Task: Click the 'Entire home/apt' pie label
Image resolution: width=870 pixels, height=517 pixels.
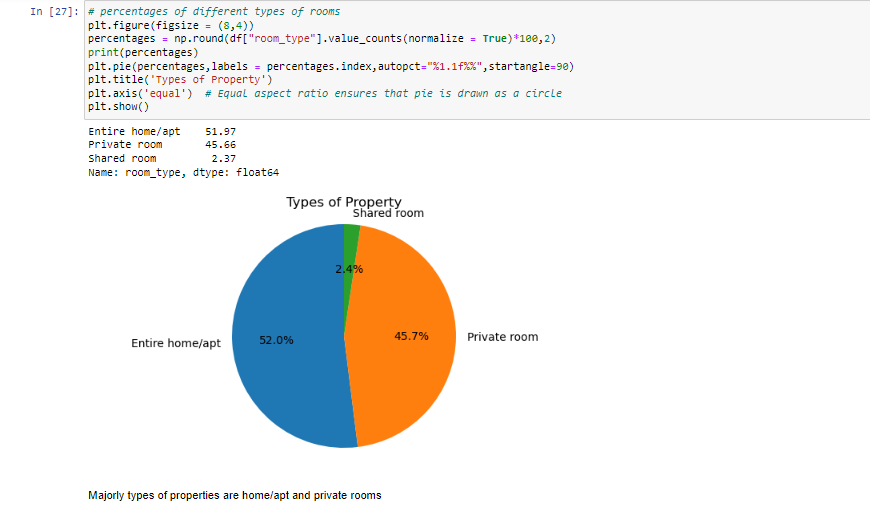Action: point(176,343)
